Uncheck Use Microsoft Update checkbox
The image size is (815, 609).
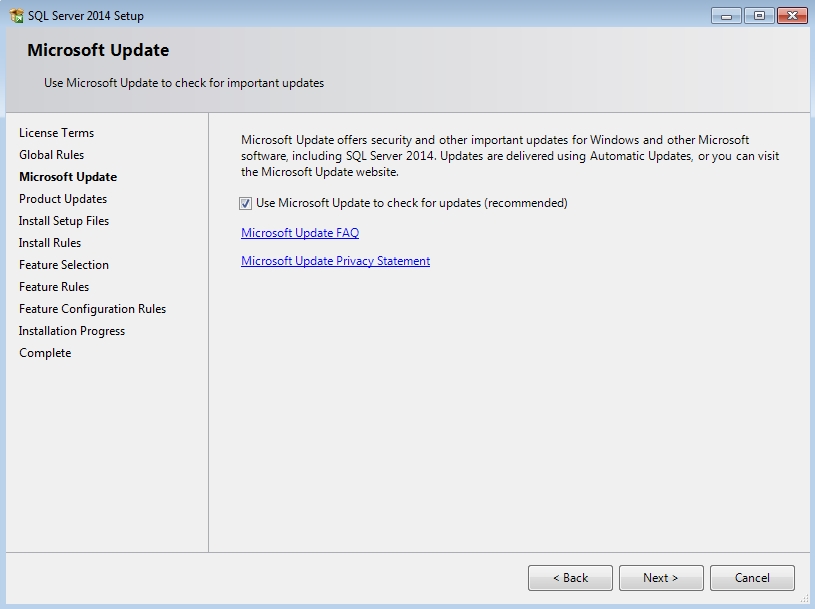[x=246, y=203]
